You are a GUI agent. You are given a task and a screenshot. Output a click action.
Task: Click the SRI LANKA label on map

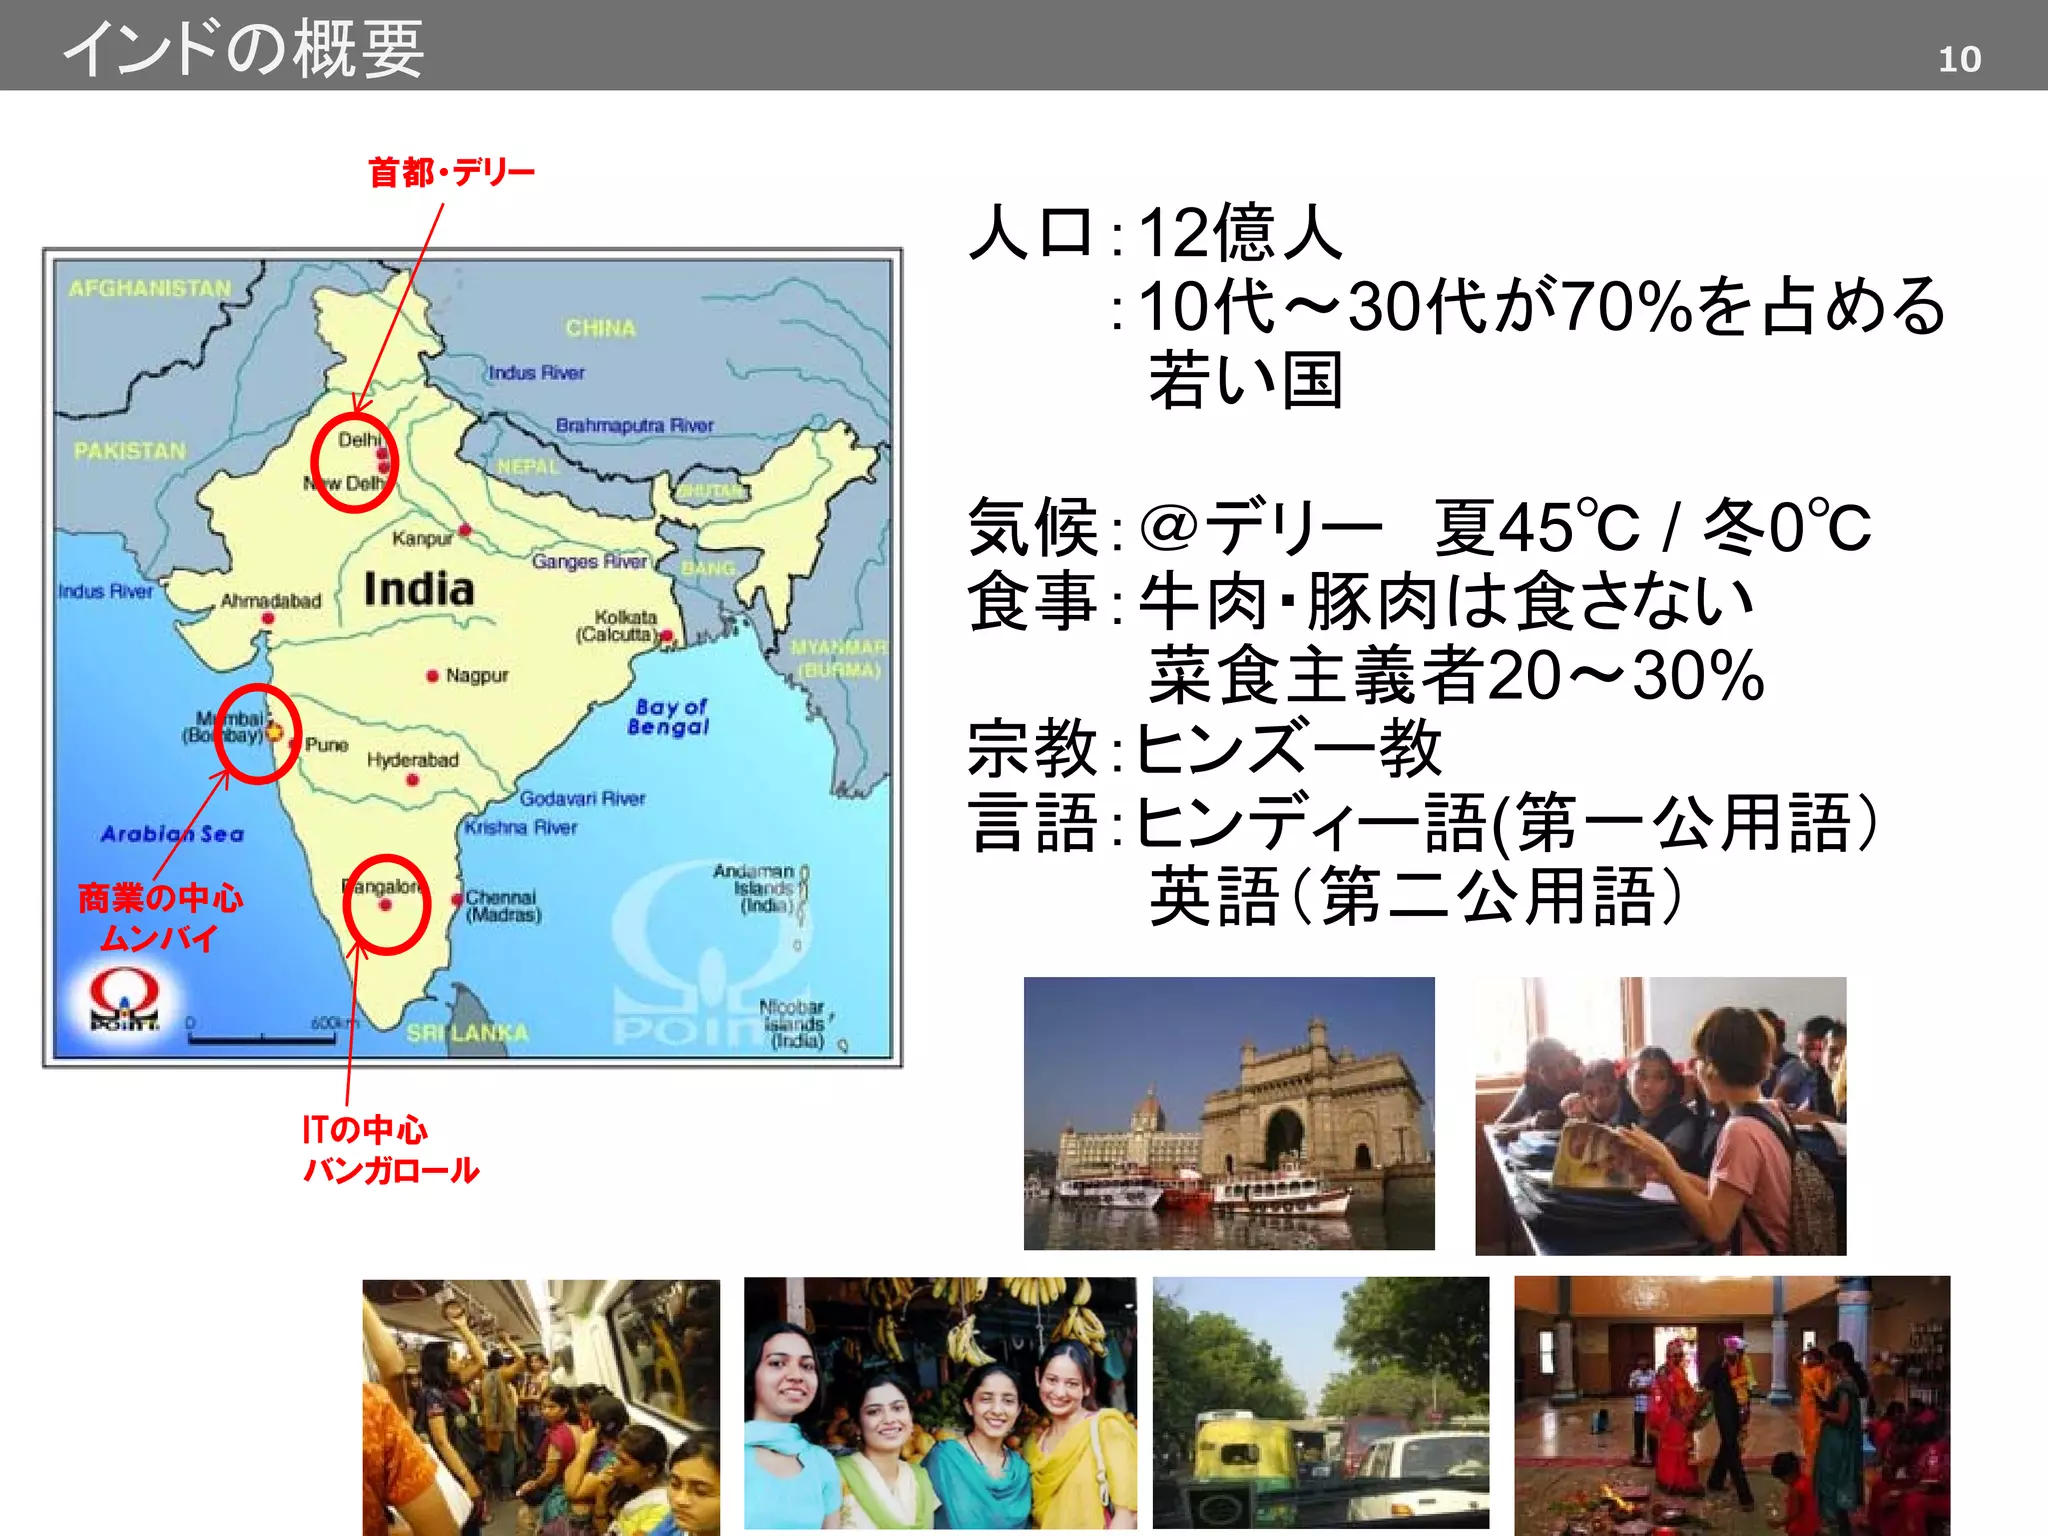(467, 1033)
